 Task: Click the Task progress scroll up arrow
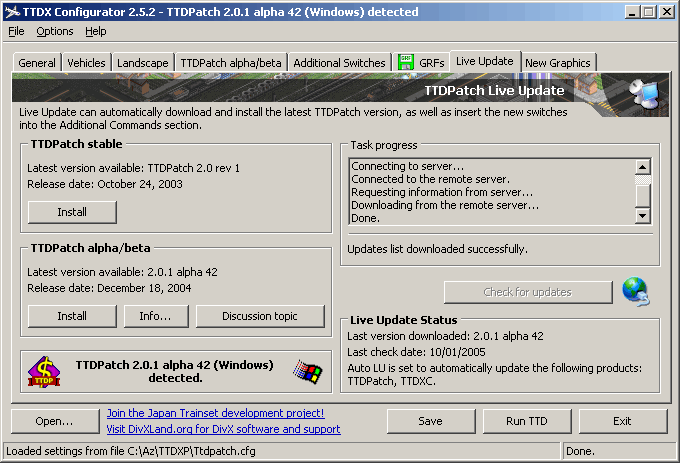click(x=642, y=166)
